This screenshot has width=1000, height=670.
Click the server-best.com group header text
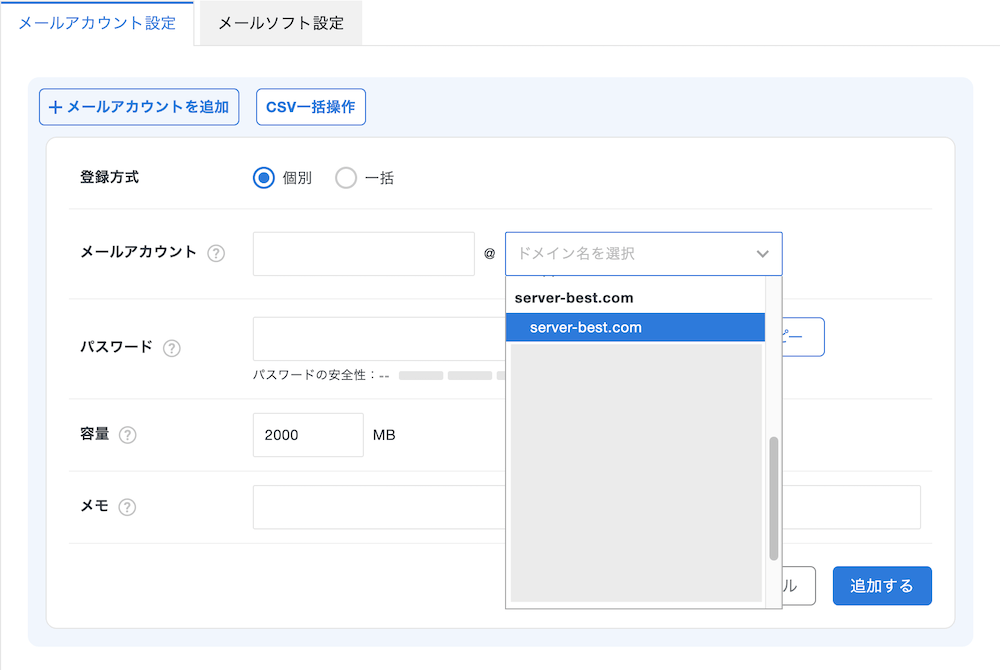574,298
